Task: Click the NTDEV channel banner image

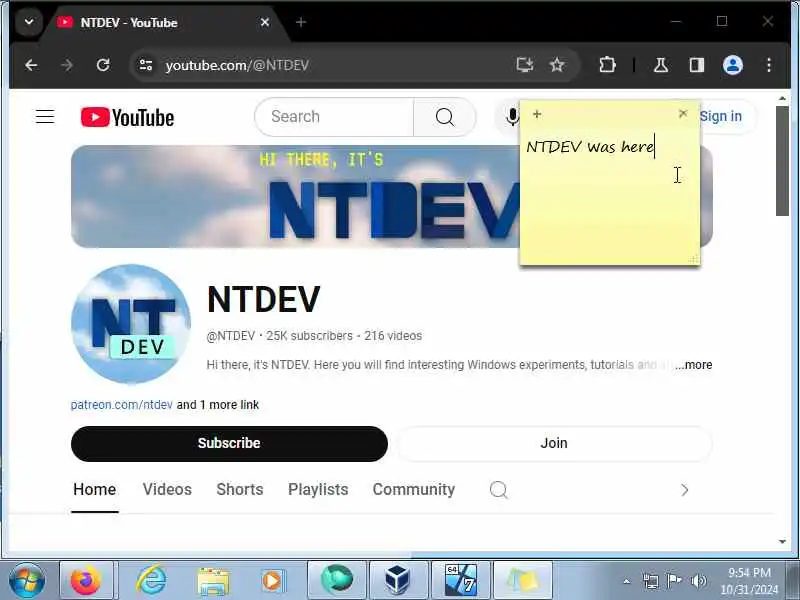Action: click(x=295, y=196)
